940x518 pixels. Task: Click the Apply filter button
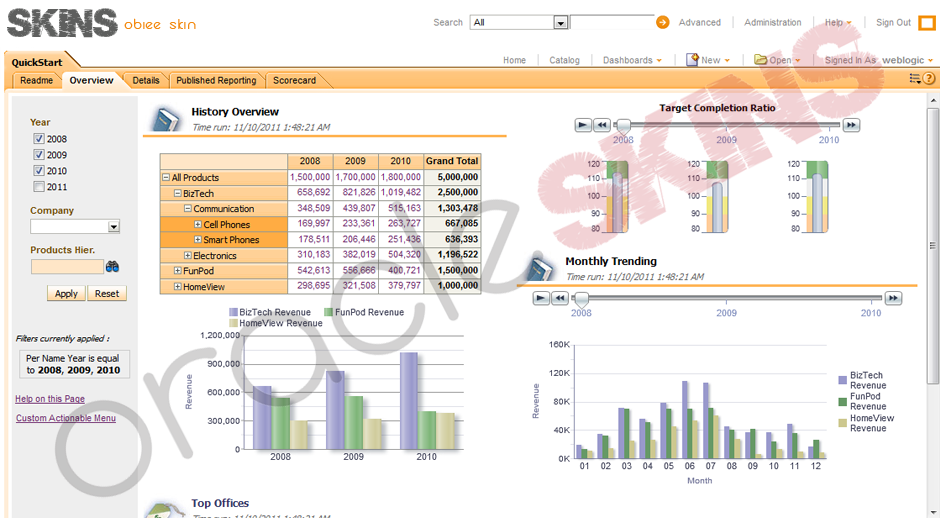point(66,294)
